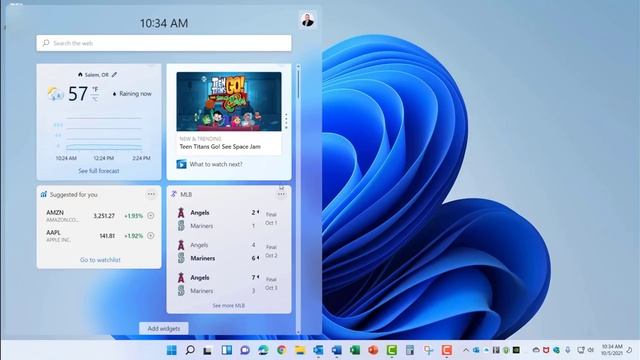Image resolution: width=640 pixels, height=360 pixels.
Task: Open What to watch next? link
Action: point(216,164)
